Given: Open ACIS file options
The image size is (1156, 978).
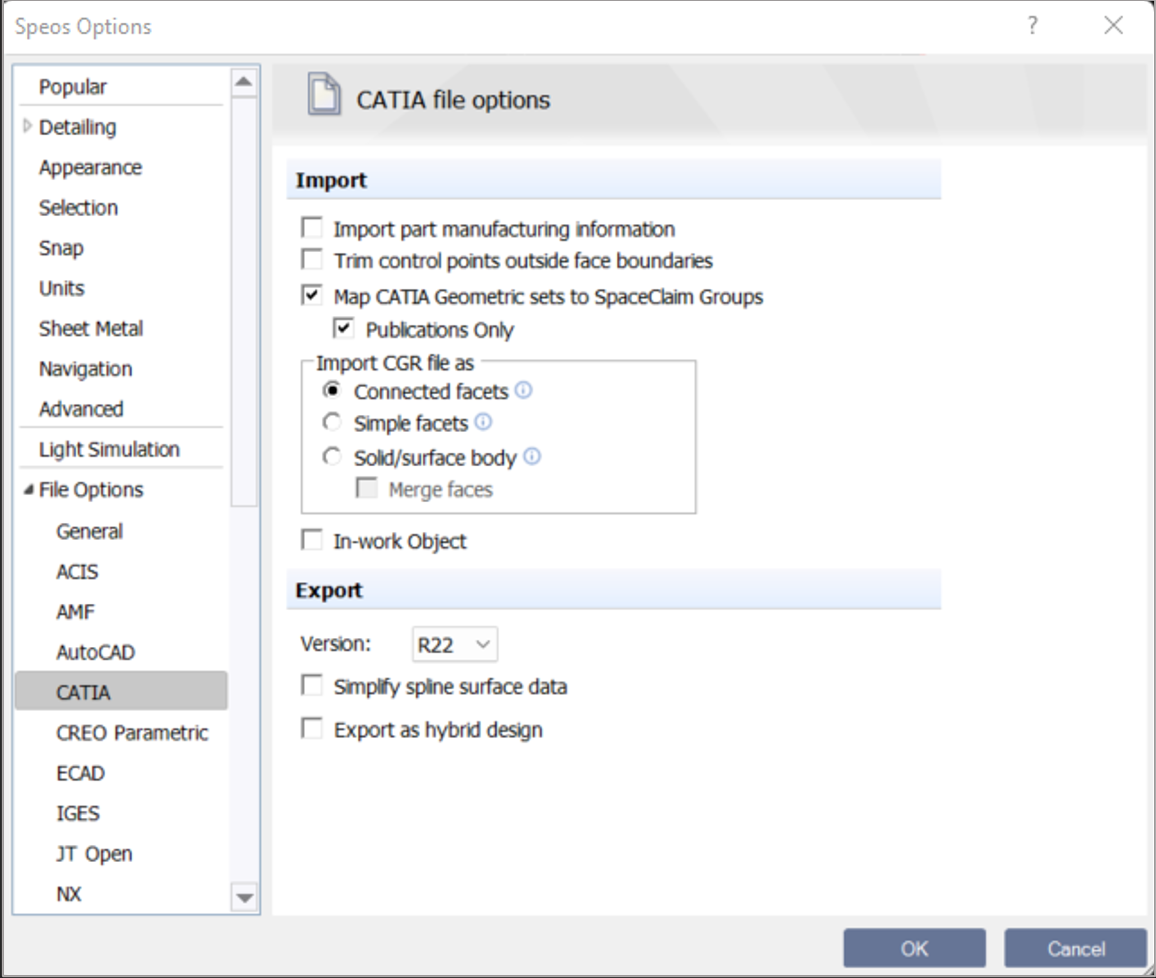Looking at the screenshot, I should click(77, 572).
